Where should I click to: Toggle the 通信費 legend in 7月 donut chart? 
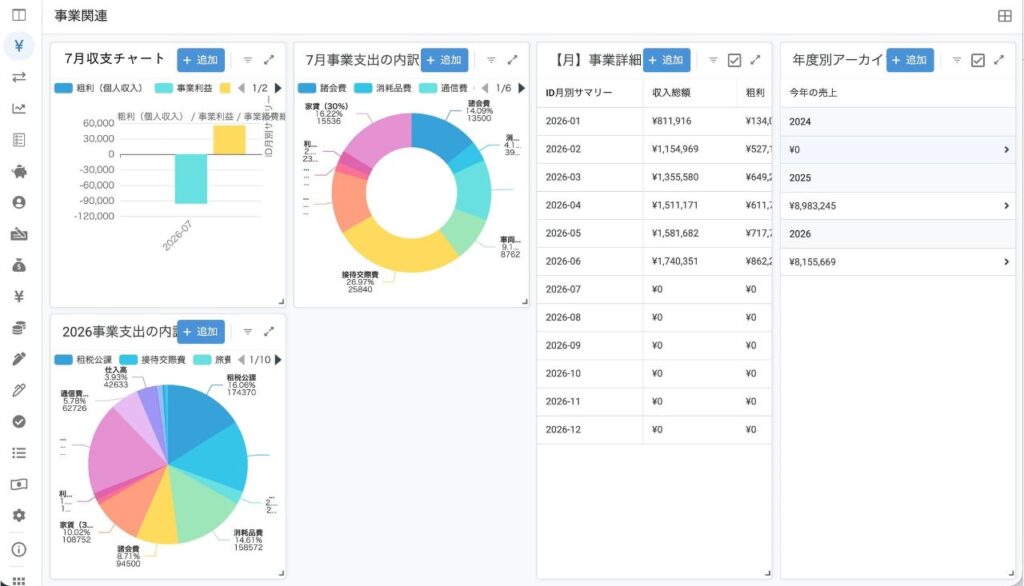pos(444,88)
